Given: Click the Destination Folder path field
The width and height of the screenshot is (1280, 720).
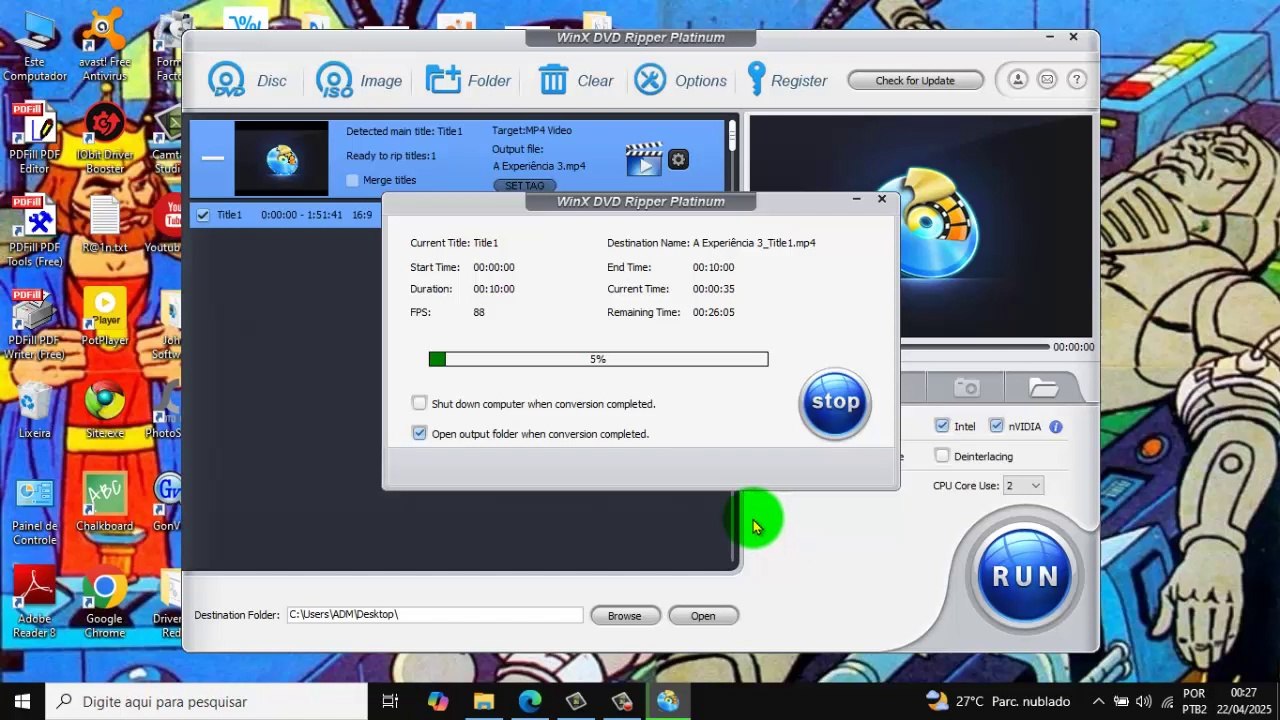Looking at the screenshot, I should pyautogui.click(x=435, y=615).
